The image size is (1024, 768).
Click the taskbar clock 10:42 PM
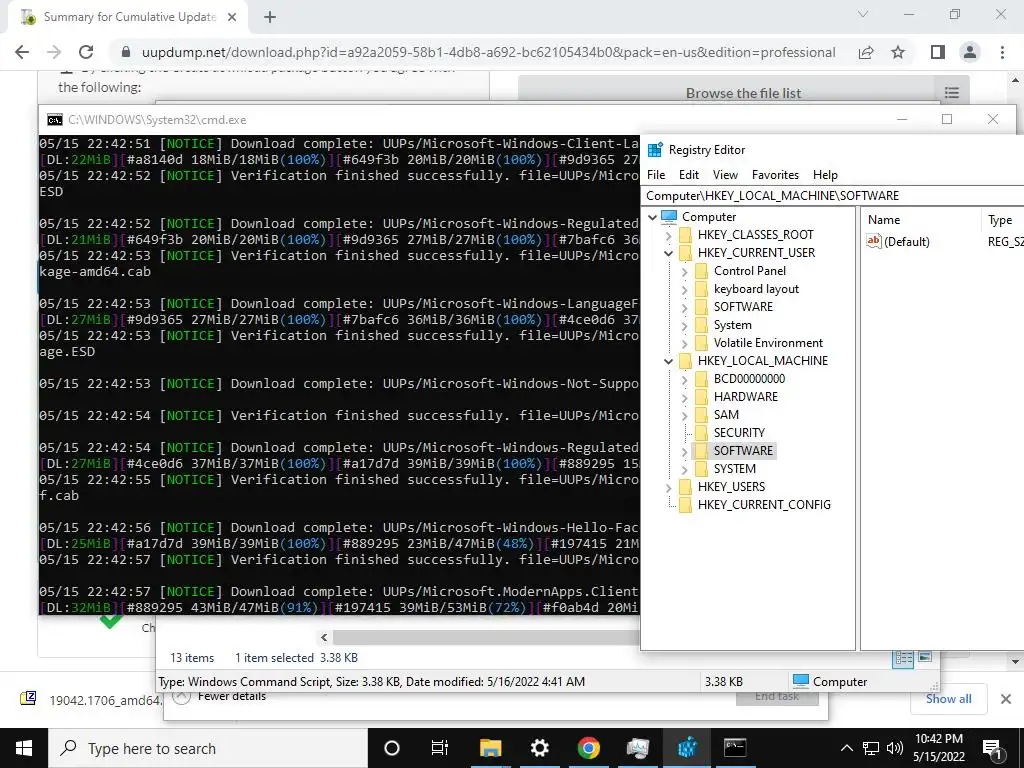[939, 748]
